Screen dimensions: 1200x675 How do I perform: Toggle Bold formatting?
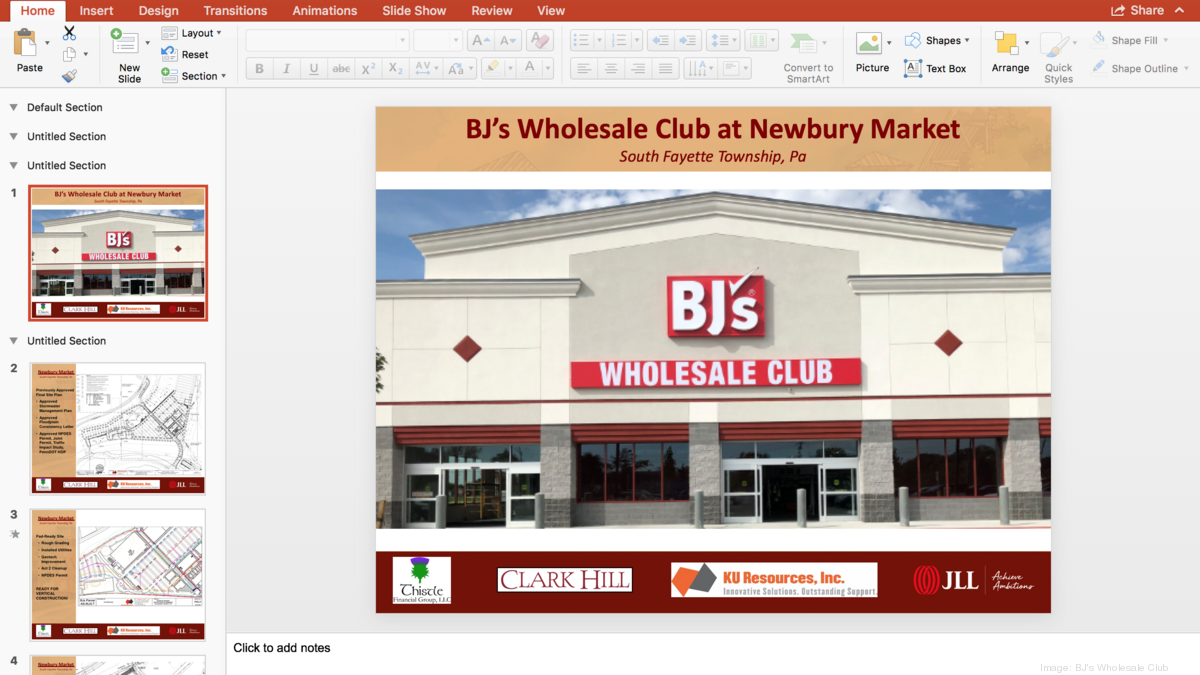(x=260, y=69)
